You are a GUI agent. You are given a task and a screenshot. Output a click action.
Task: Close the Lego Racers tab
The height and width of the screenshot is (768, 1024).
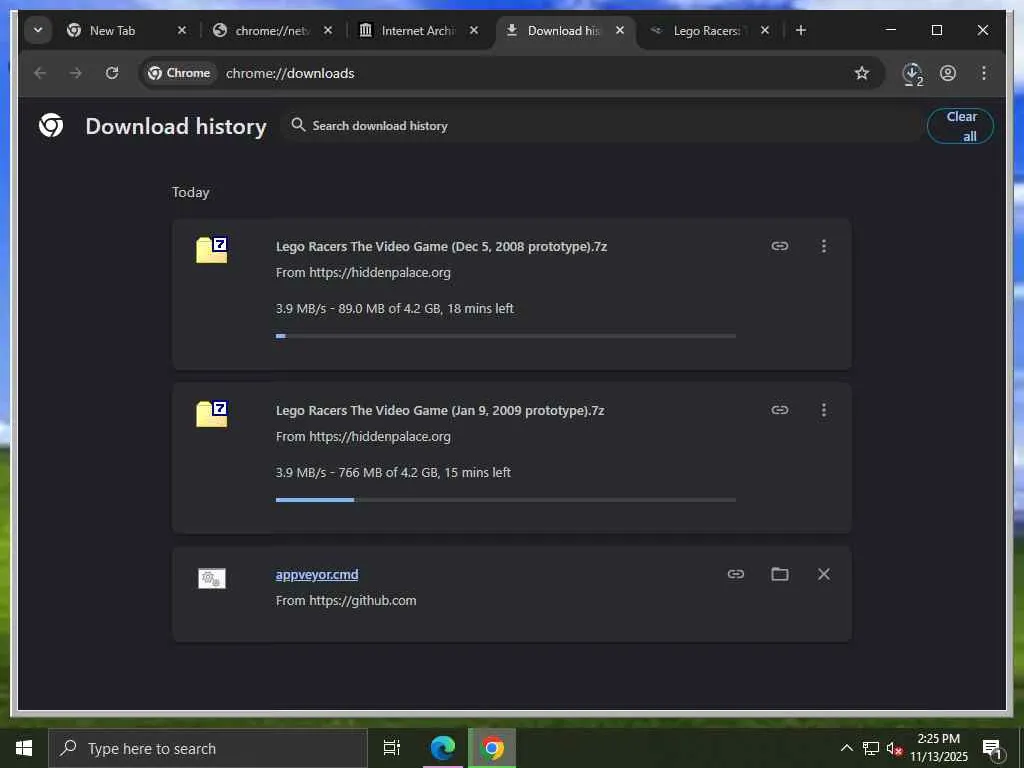point(765,31)
